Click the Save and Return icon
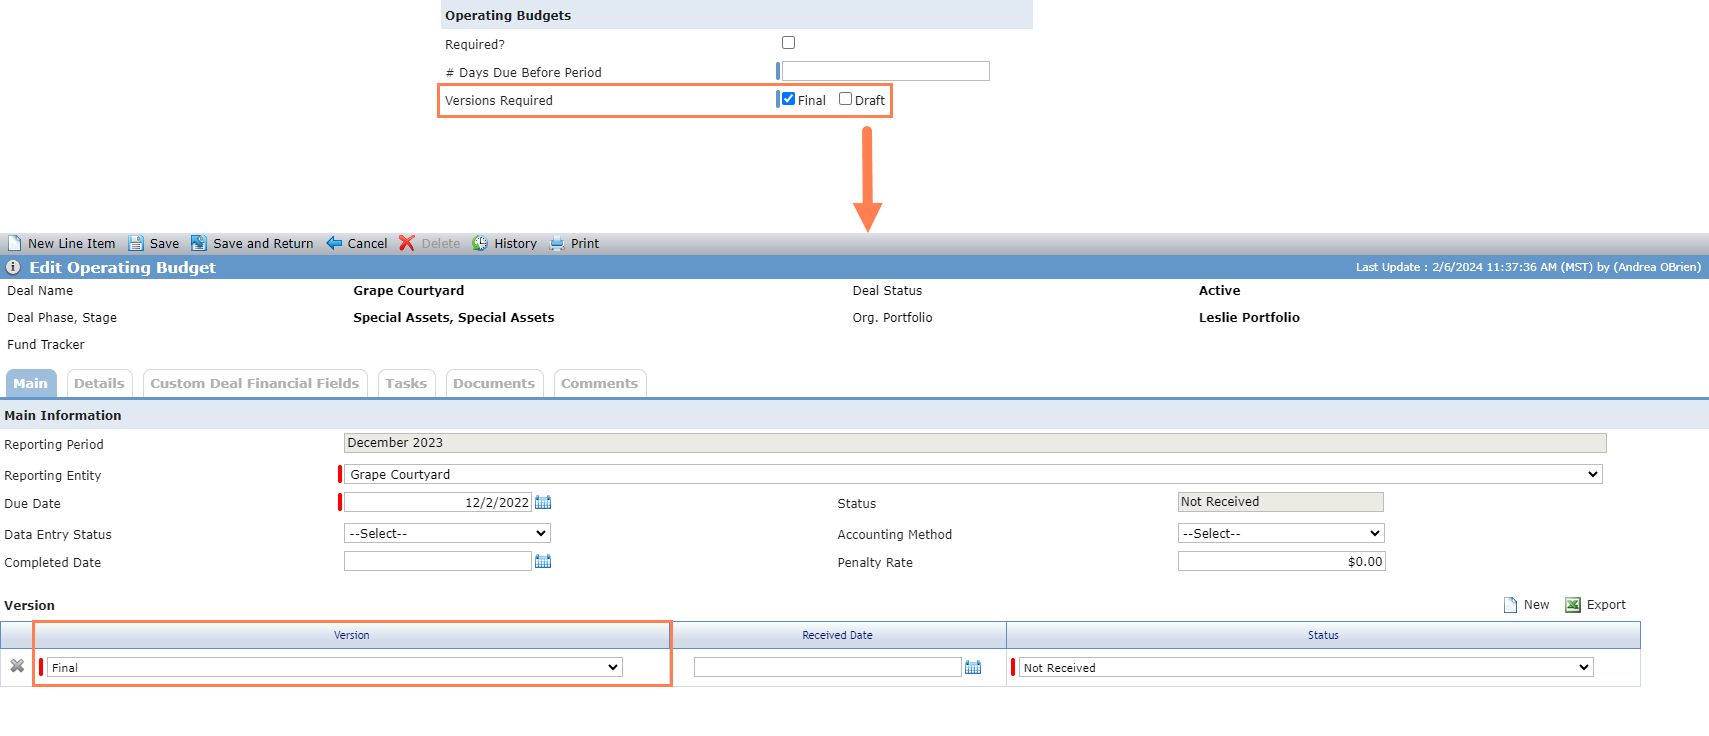Image resolution: width=1709 pixels, height=736 pixels. coord(199,243)
